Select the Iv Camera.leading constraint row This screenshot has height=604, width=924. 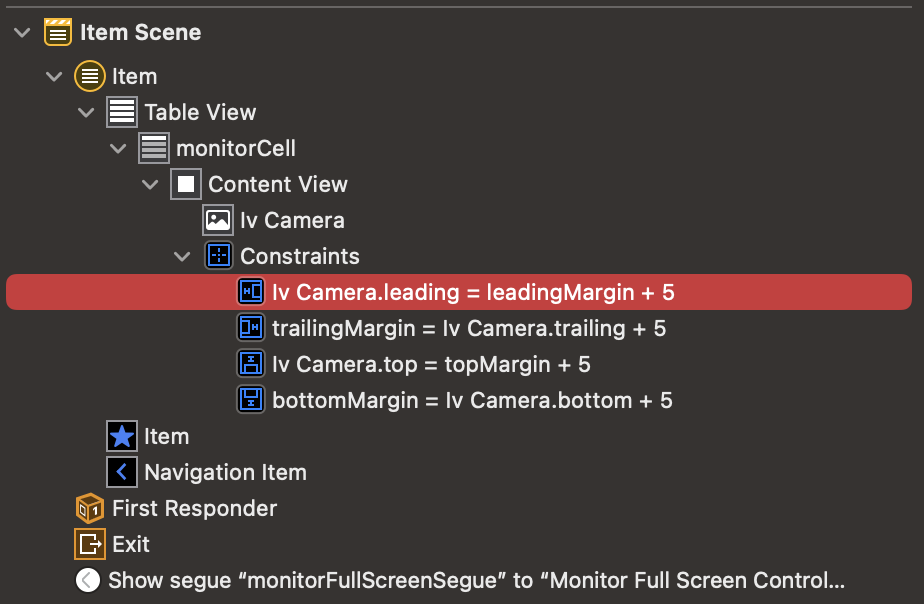pyautogui.click(x=473, y=292)
